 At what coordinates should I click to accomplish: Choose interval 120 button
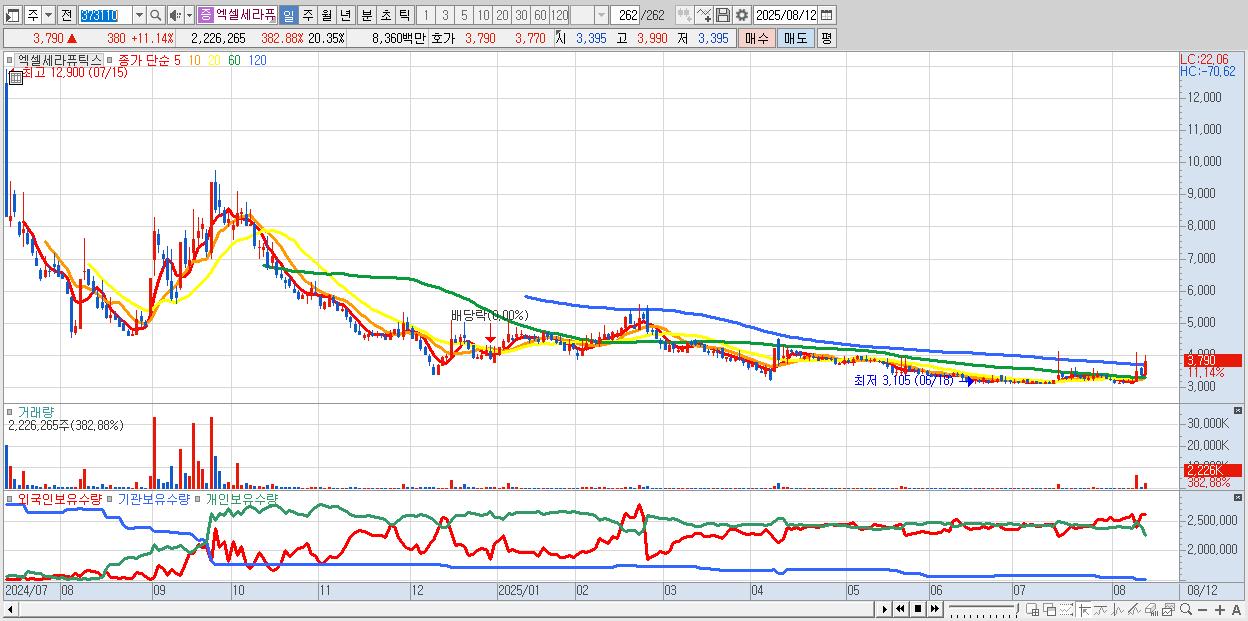point(560,15)
